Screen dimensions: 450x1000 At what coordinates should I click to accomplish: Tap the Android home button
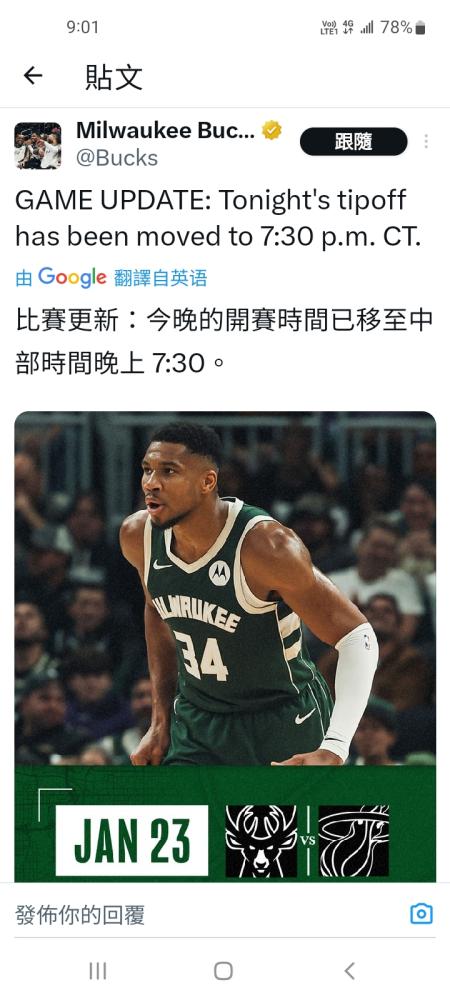[223, 971]
